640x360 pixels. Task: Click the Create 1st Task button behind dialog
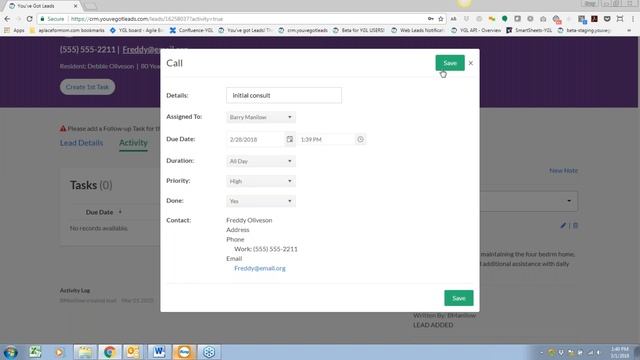click(87, 87)
